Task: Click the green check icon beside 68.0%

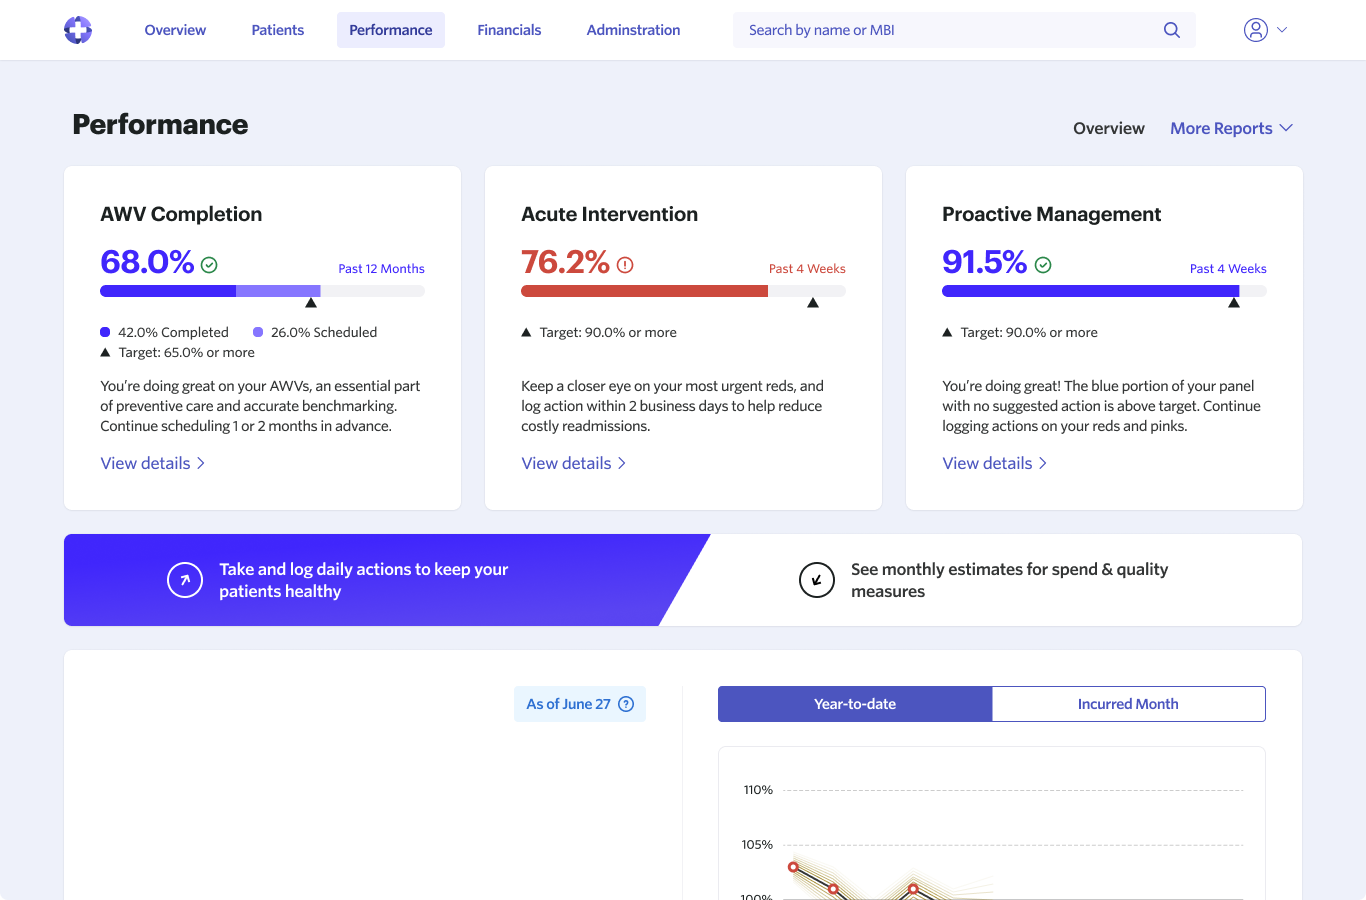Action: click(209, 265)
